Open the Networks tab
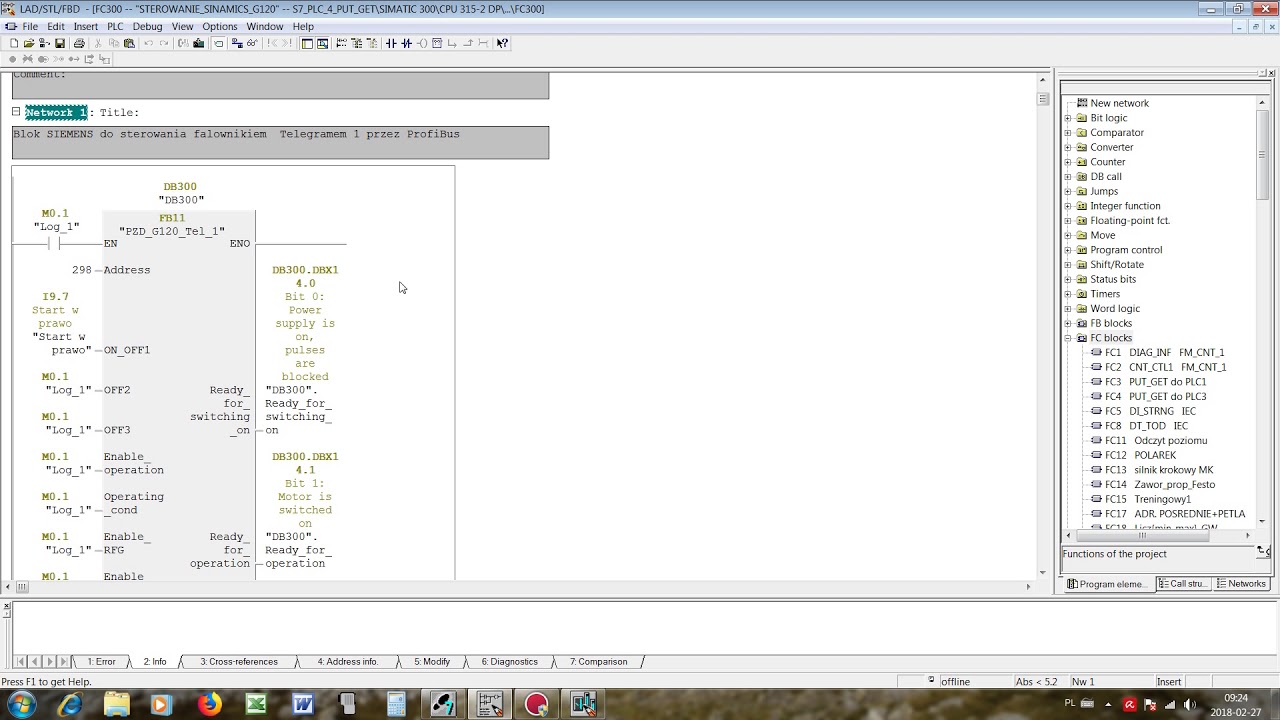 (x=1242, y=584)
